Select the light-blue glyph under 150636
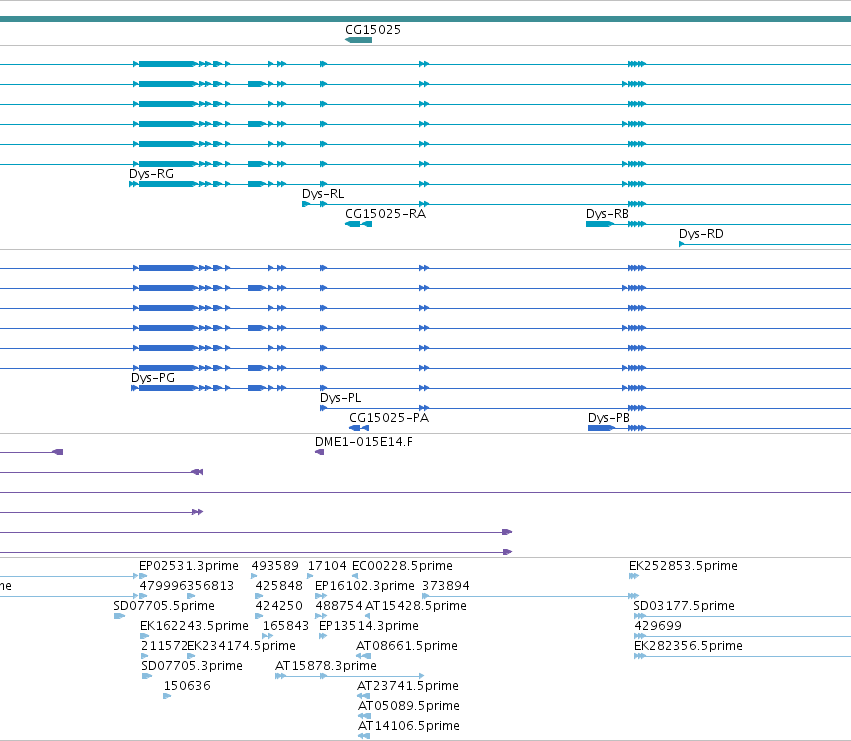The height and width of the screenshot is (741, 851). [167, 696]
